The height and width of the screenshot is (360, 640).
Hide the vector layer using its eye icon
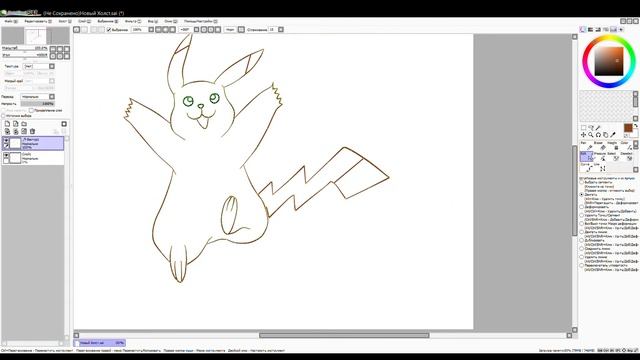point(6,140)
